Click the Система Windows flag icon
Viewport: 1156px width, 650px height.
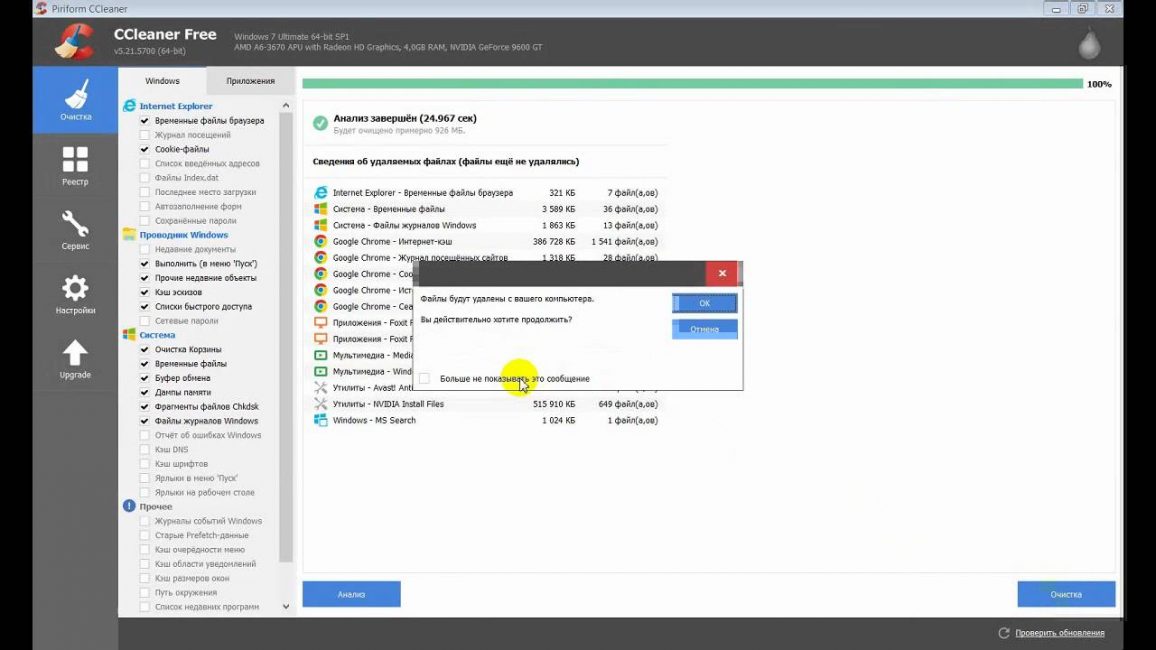click(129, 335)
